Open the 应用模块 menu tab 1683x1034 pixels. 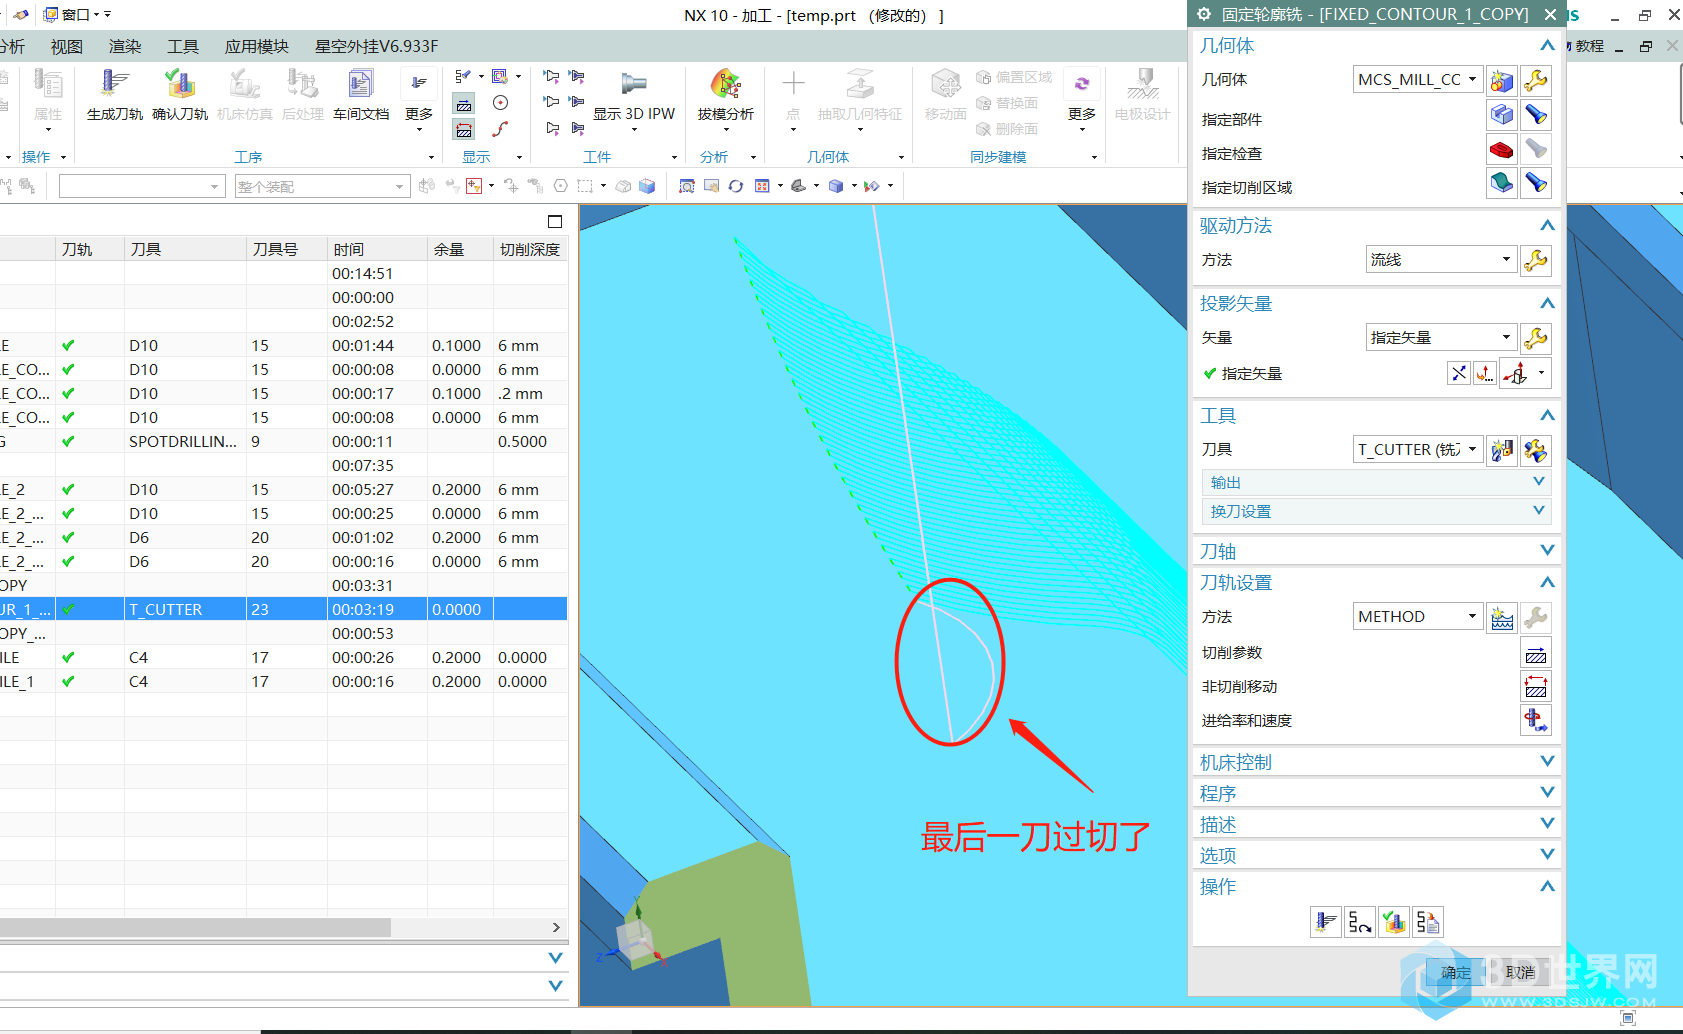[x=257, y=47]
